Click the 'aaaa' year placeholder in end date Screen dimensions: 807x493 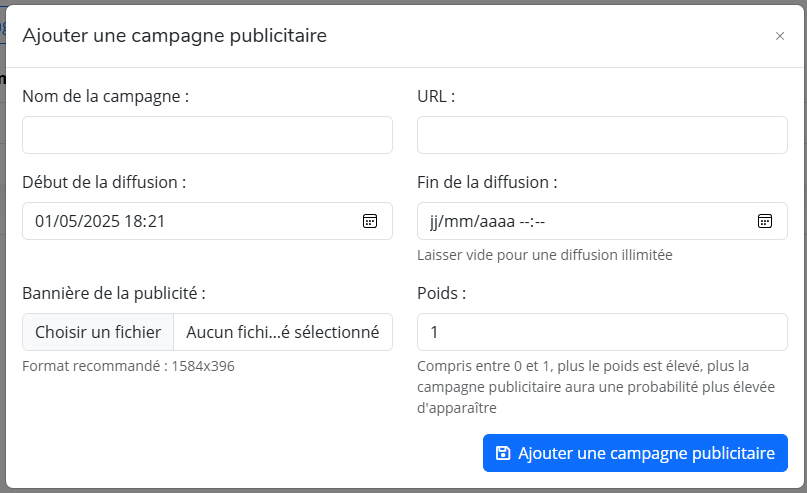click(x=495, y=222)
